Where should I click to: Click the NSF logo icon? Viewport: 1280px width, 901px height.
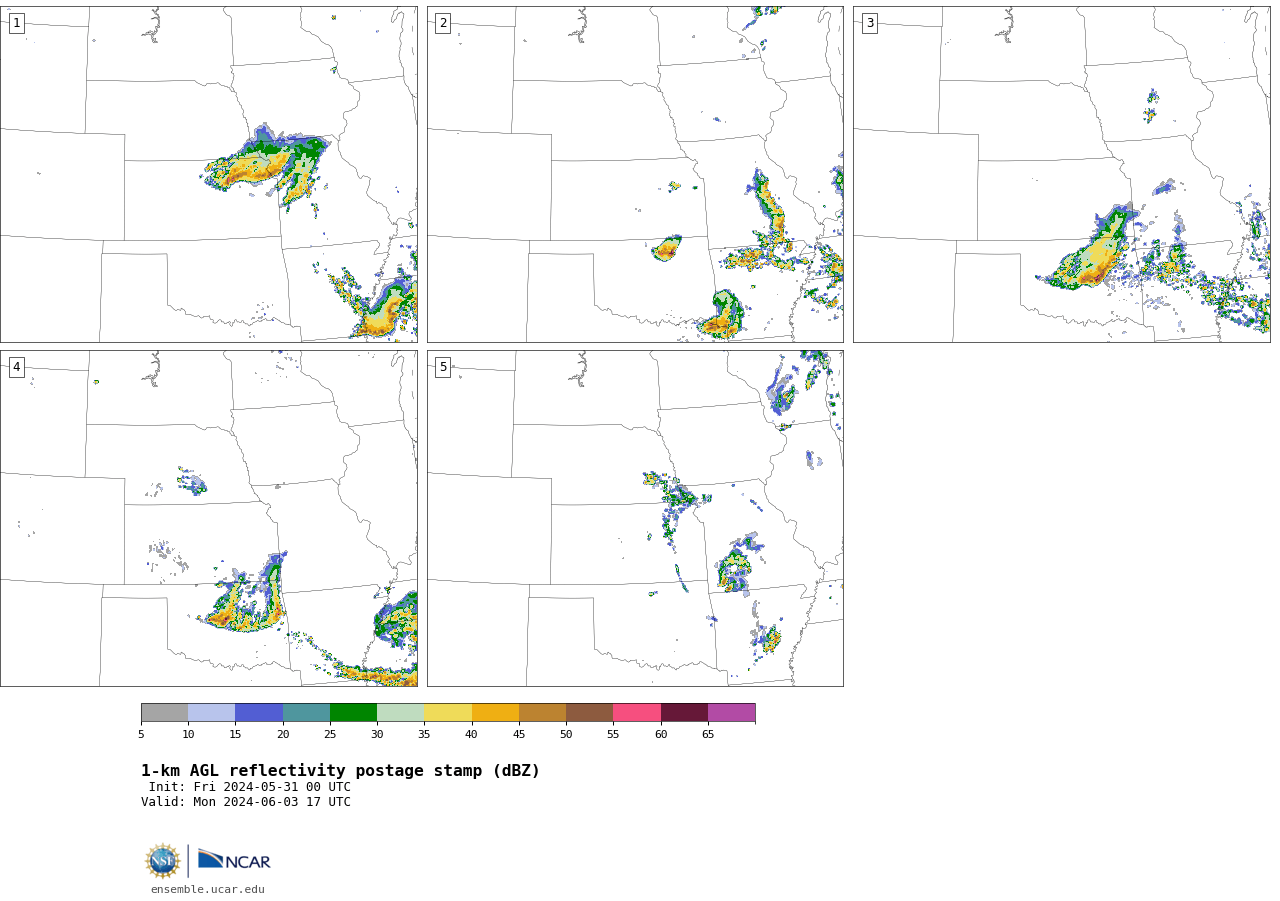163,861
